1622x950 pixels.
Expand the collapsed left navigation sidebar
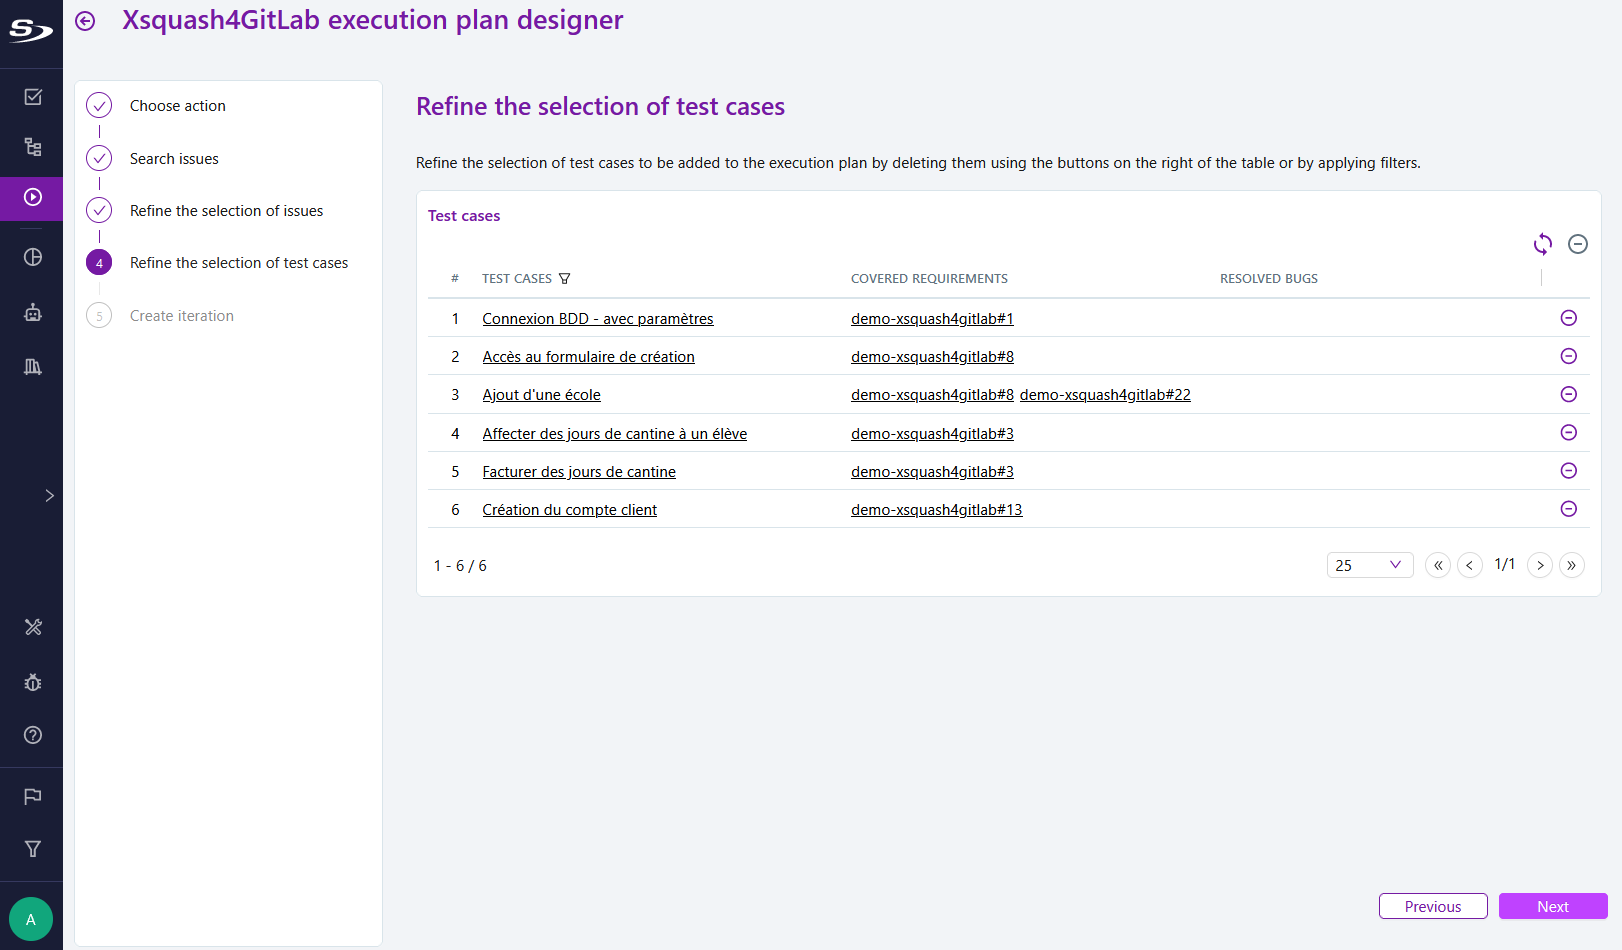pyautogui.click(x=48, y=494)
